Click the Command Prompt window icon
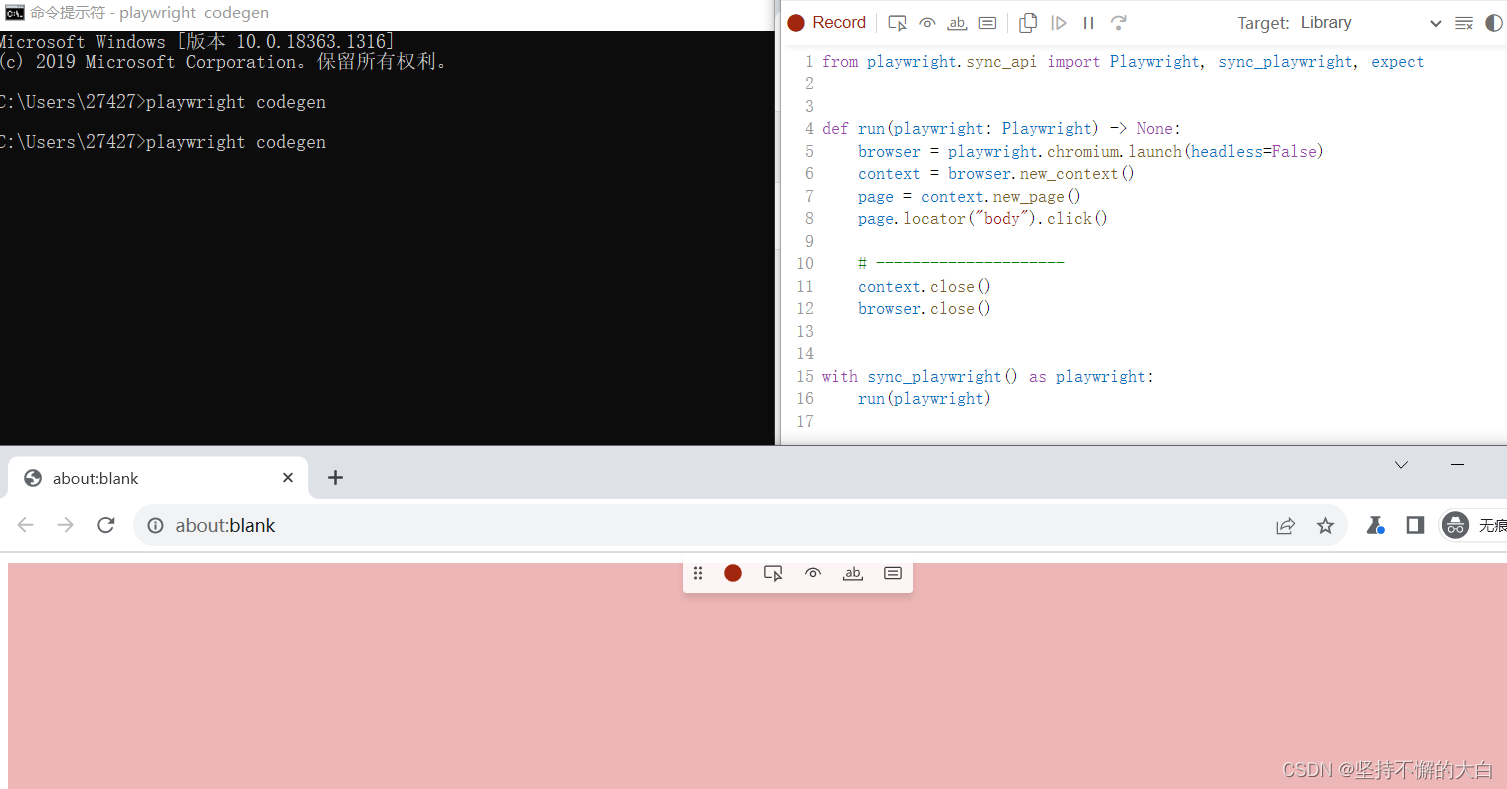The height and width of the screenshot is (789, 1507). [x=15, y=13]
